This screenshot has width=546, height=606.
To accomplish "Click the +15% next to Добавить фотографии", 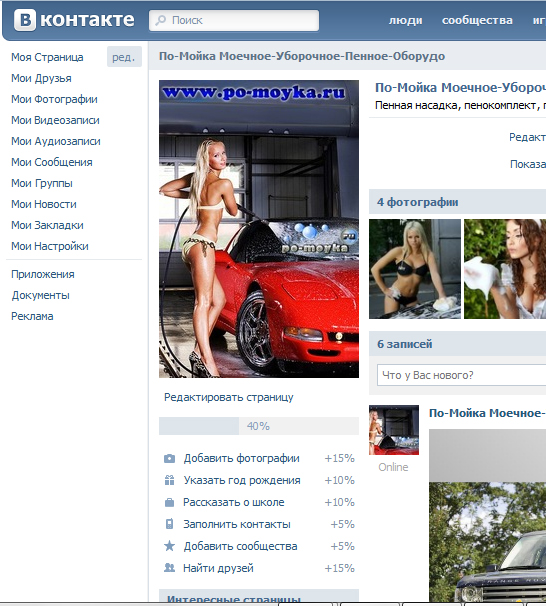I will 339,458.
